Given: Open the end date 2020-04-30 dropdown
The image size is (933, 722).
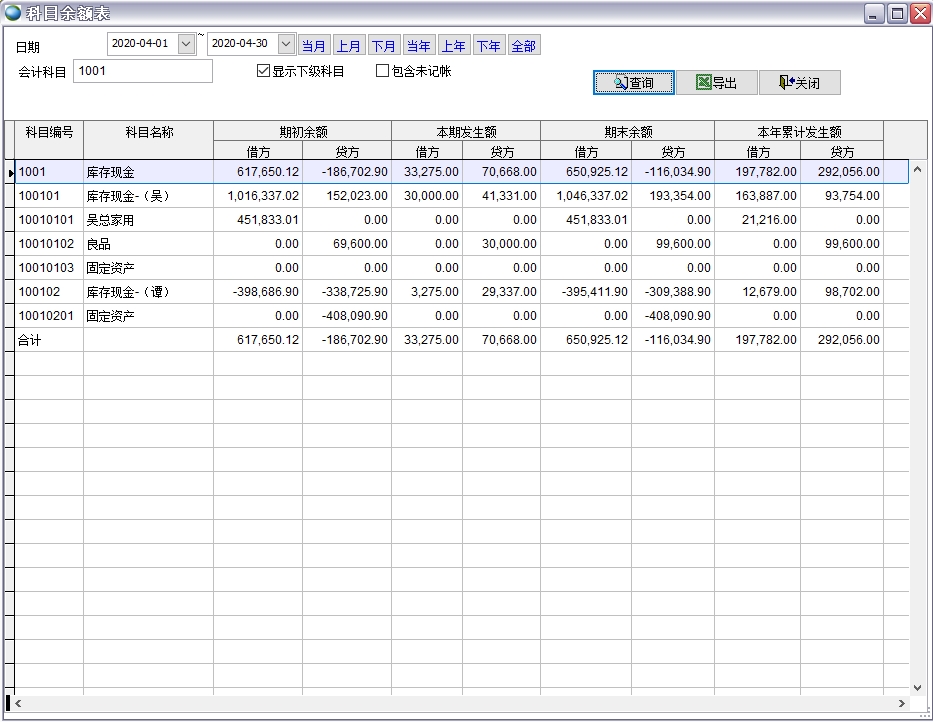Looking at the screenshot, I should (x=286, y=44).
